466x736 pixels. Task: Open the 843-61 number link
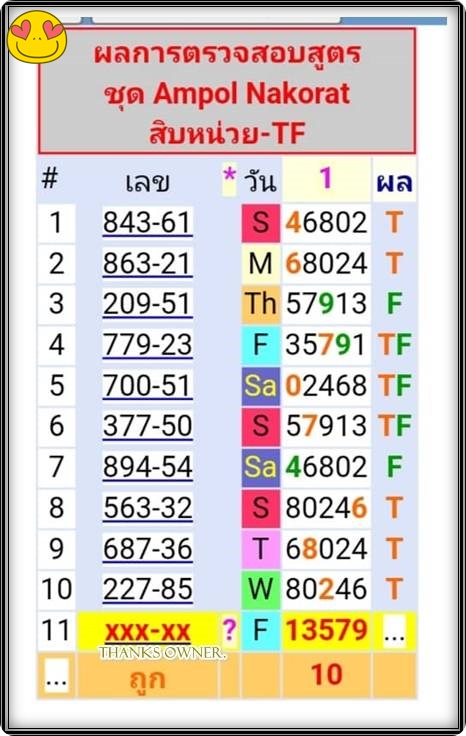tap(147, 222)
